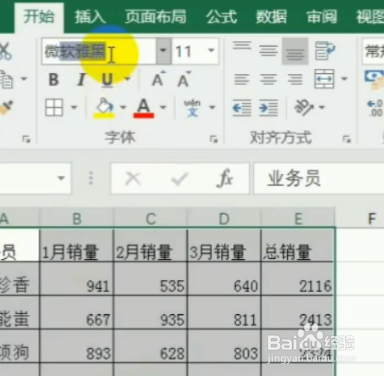Screen dimensions: 384x376
Task: Decrease indent
Action: pyautogui.click(x=242, y=108)
